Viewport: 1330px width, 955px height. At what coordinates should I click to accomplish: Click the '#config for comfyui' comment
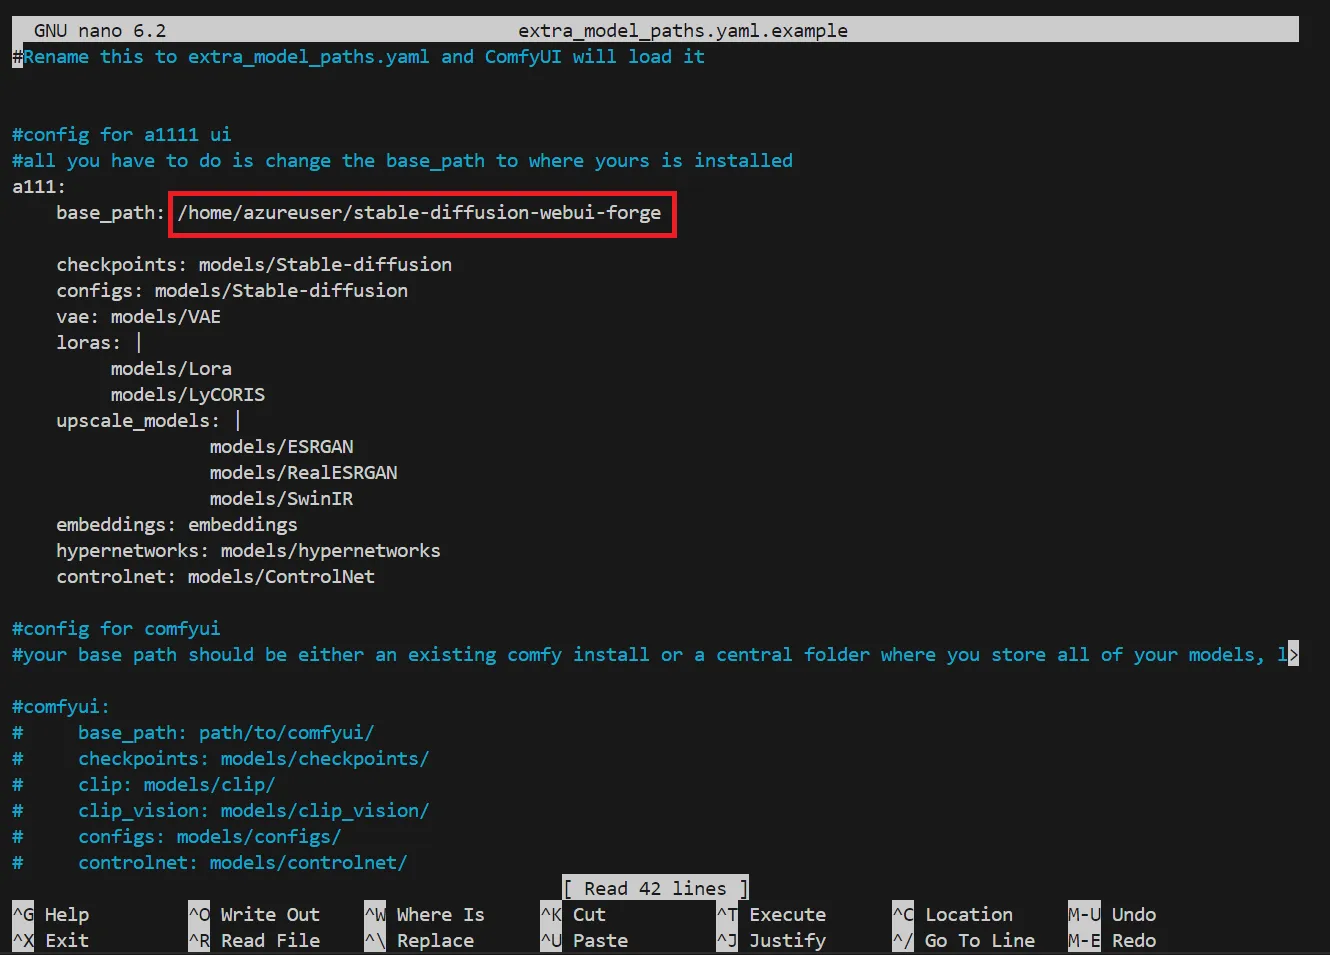pos(116,628)
